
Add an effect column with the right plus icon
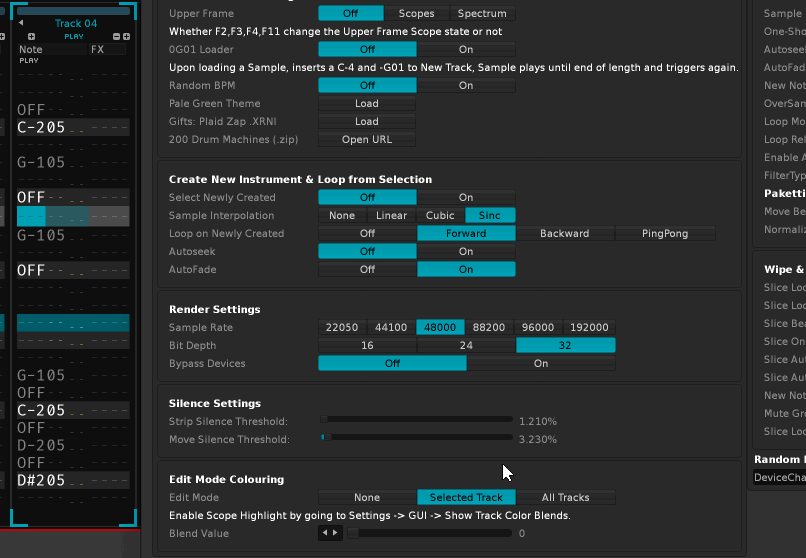point(126,36)
